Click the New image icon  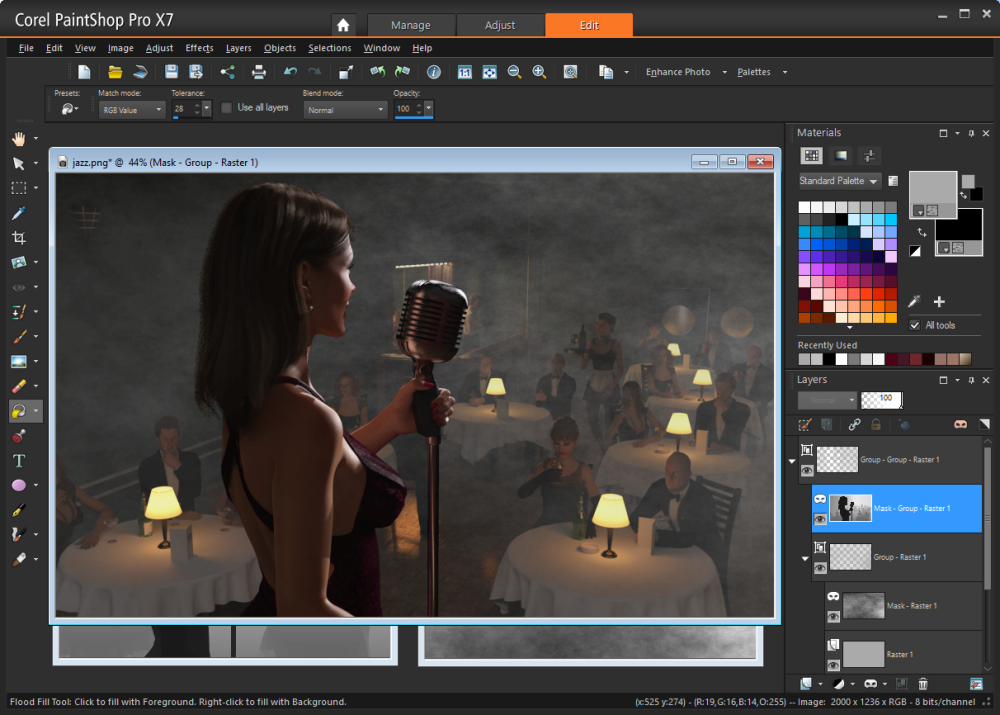point(84,72)
